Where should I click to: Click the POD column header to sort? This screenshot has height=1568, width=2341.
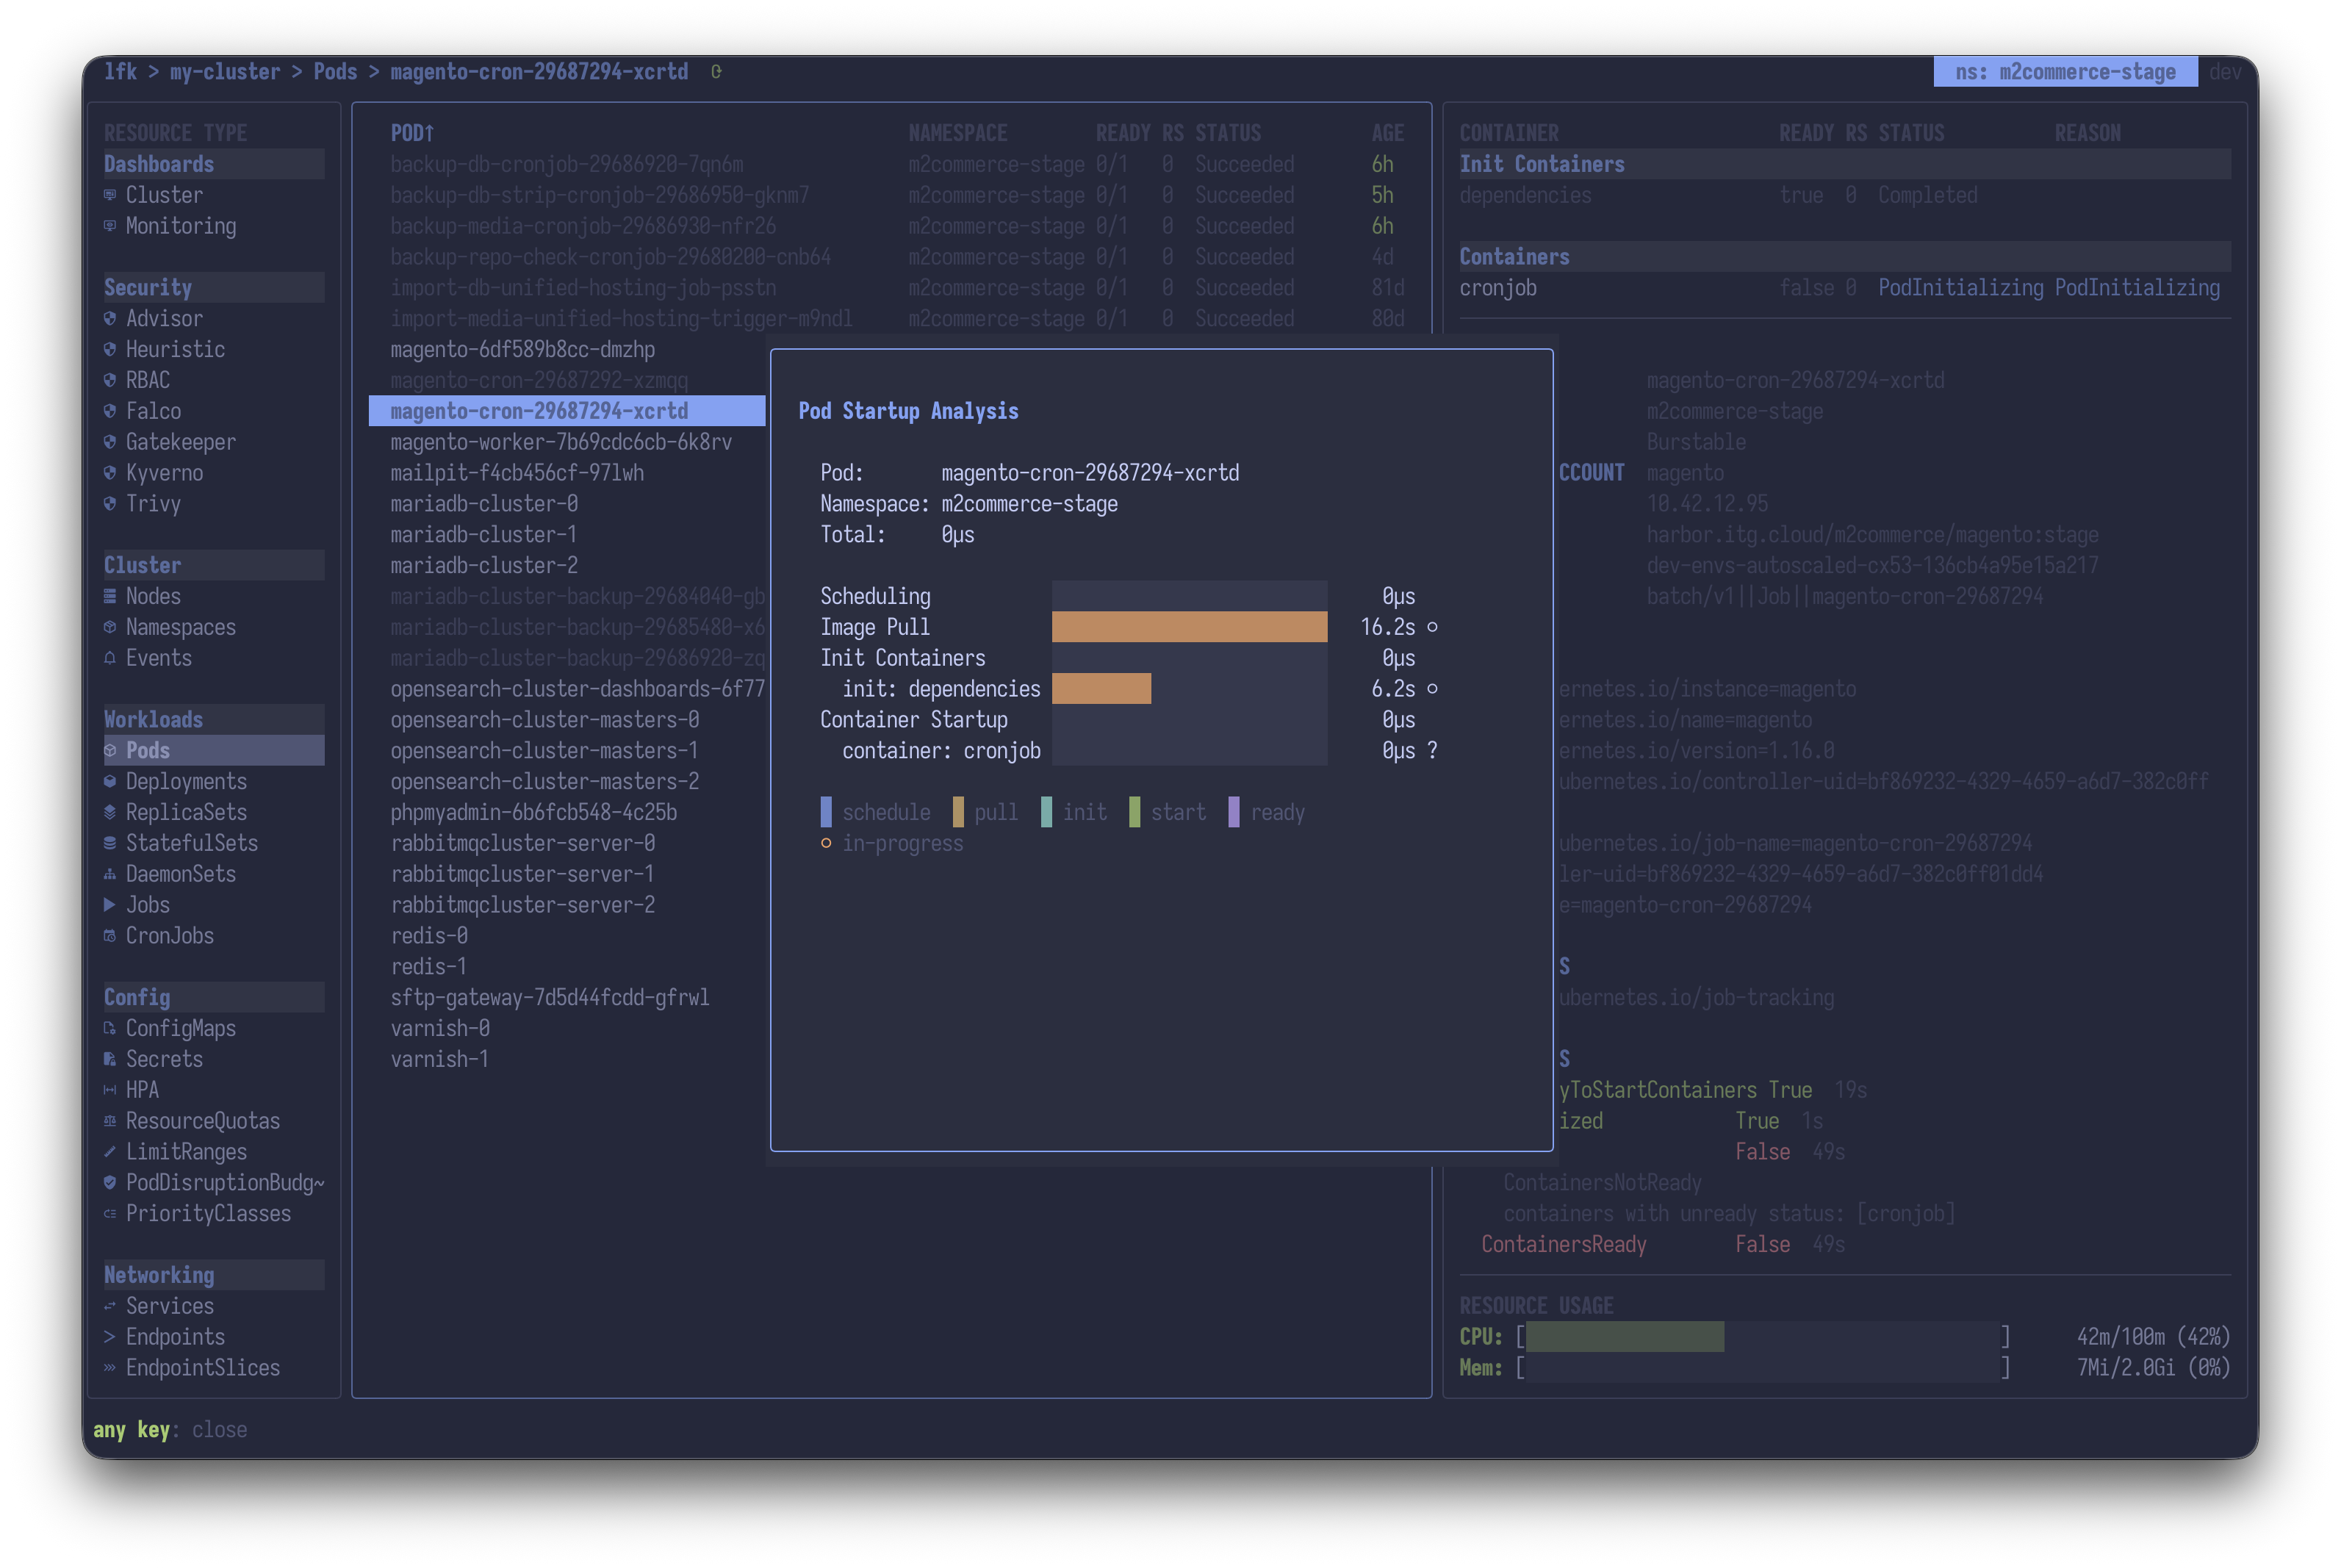[x=412, y=133]
